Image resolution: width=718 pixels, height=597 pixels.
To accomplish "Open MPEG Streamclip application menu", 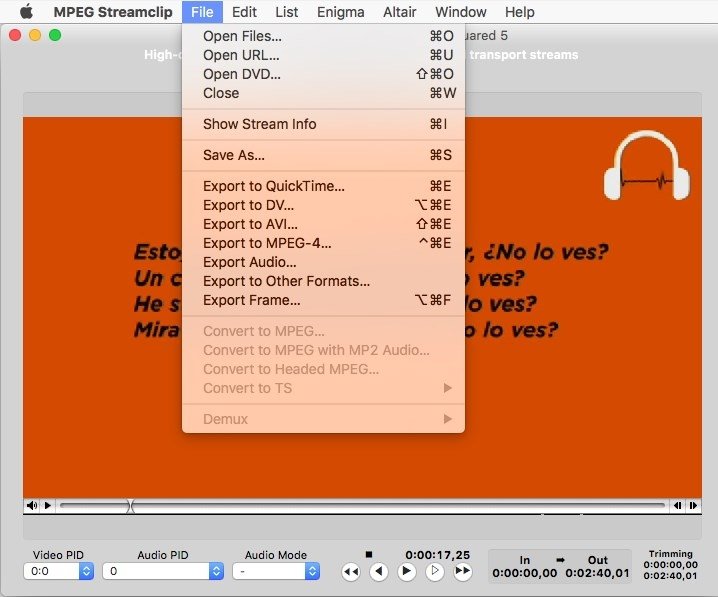I will [113, 12].
